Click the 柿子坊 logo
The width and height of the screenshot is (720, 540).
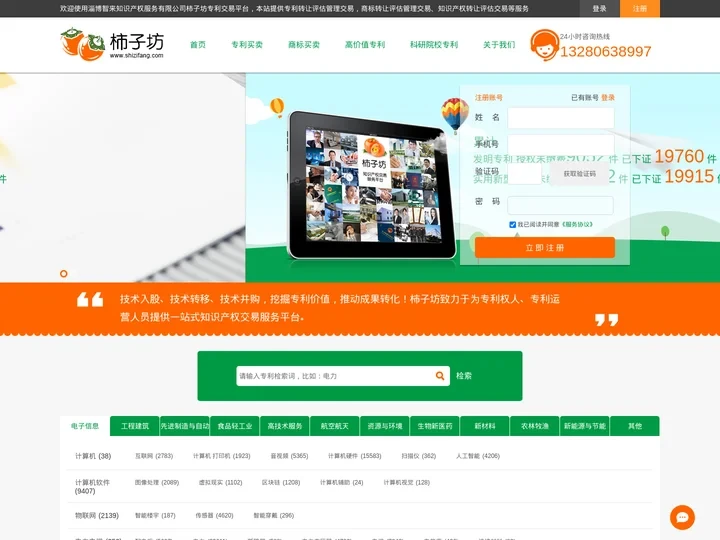112,45
